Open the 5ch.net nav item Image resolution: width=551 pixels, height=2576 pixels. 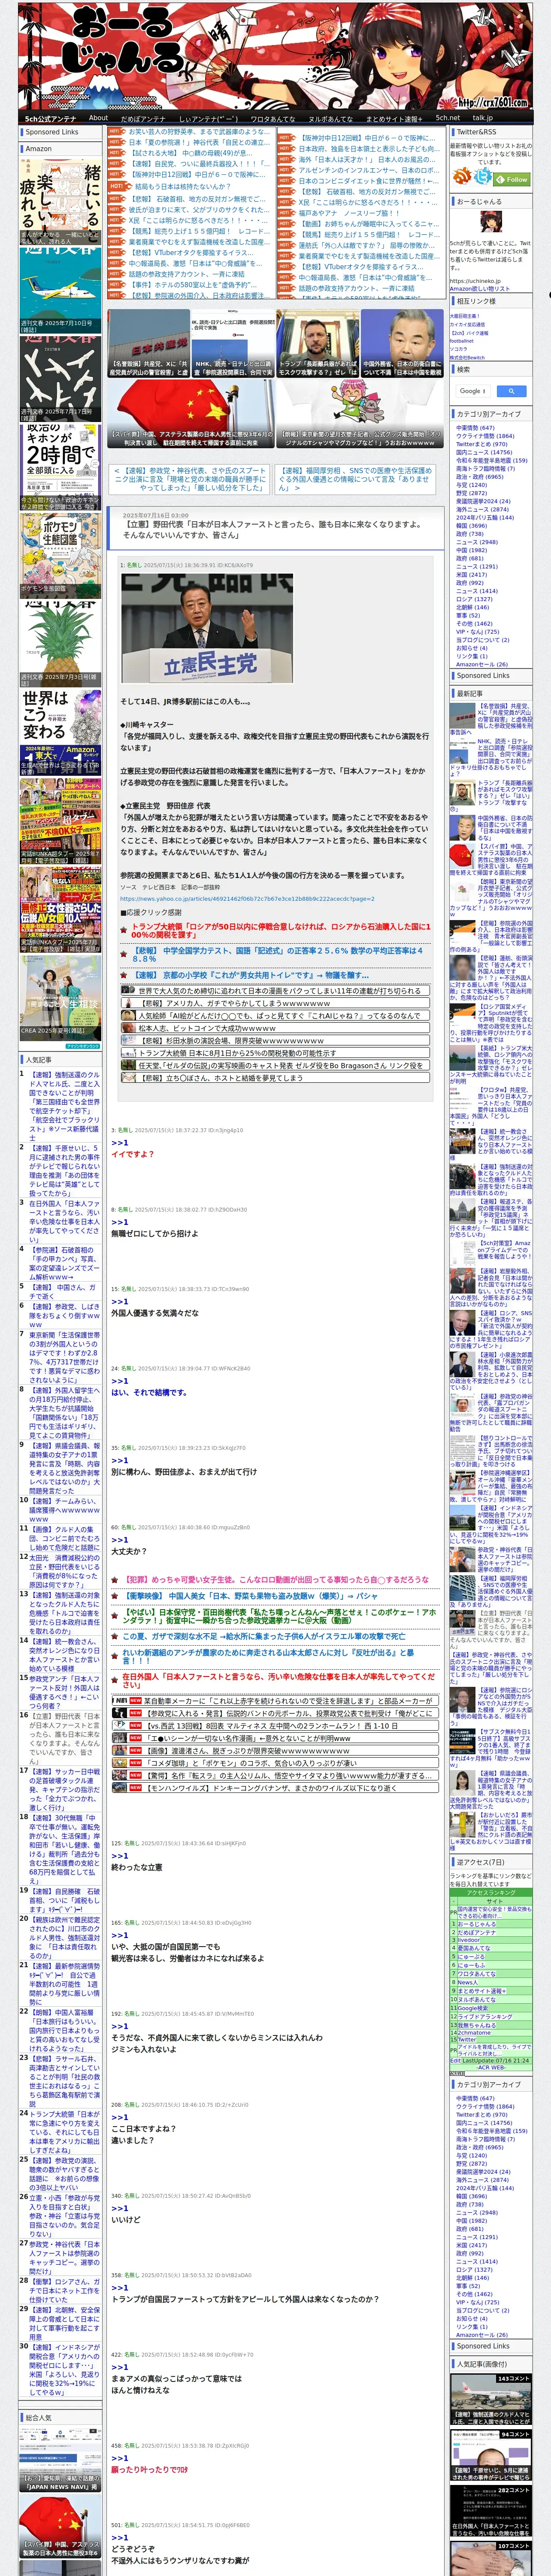[x=447, y=117]
